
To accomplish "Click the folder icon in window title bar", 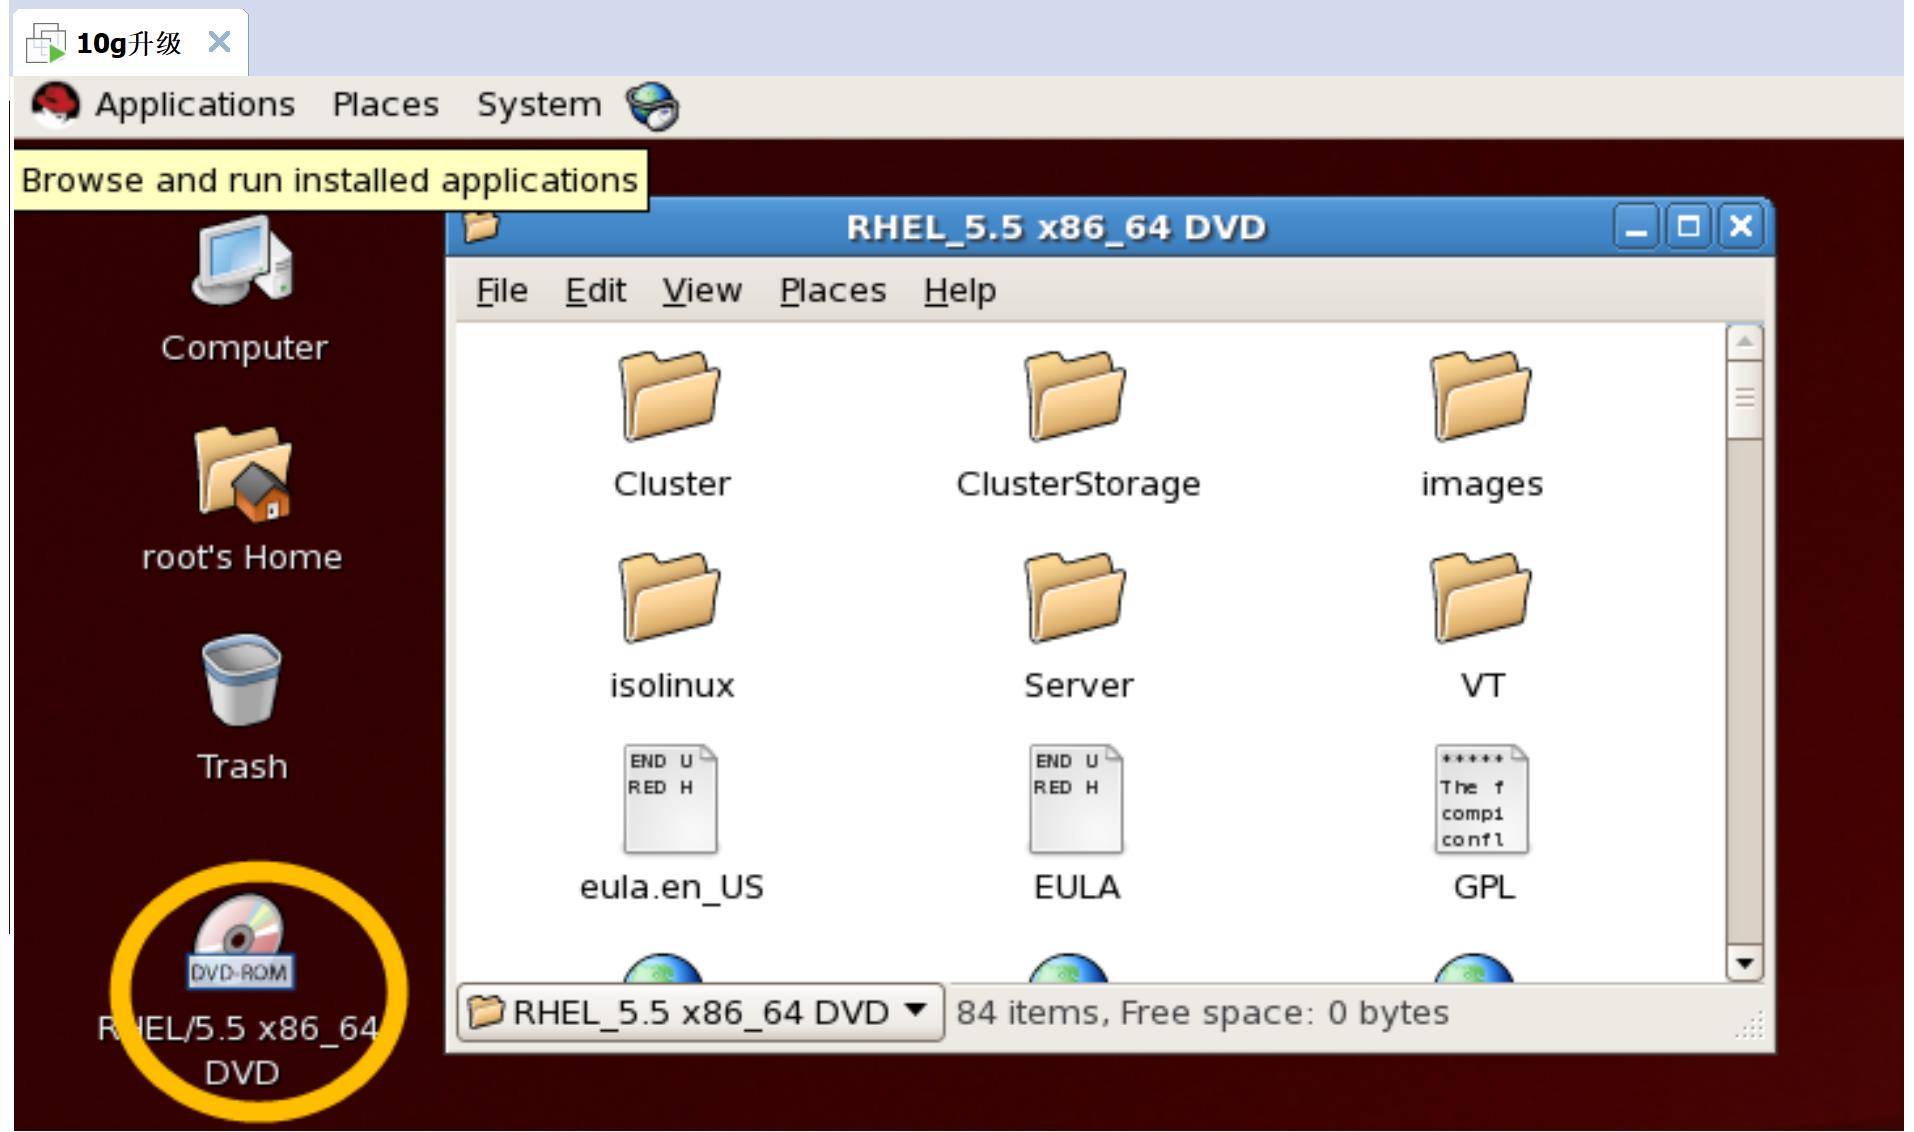I will pos(481,227).
